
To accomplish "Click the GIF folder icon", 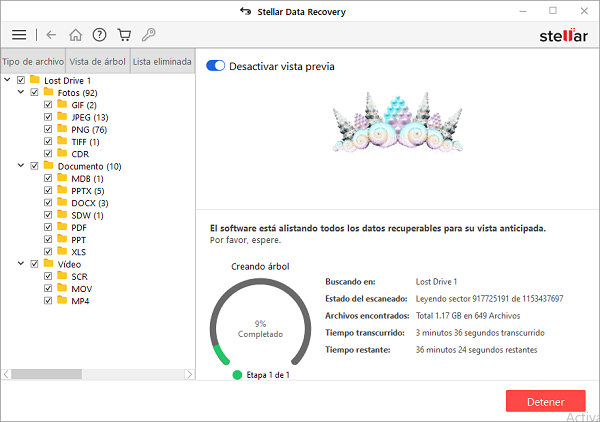I will [62, 104].
